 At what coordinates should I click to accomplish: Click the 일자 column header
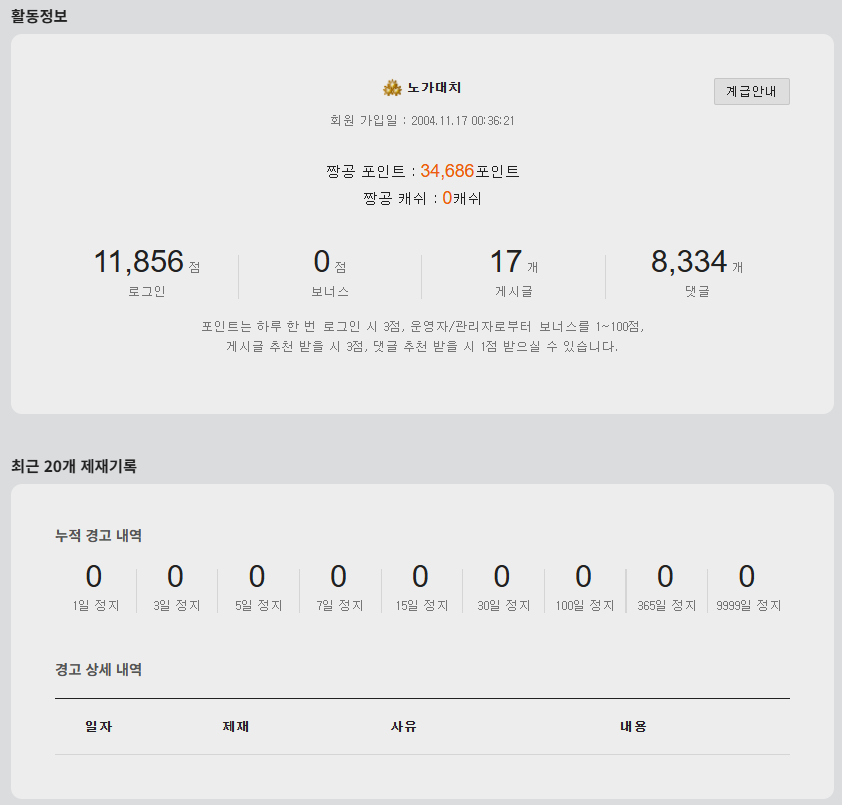point(99,726)
